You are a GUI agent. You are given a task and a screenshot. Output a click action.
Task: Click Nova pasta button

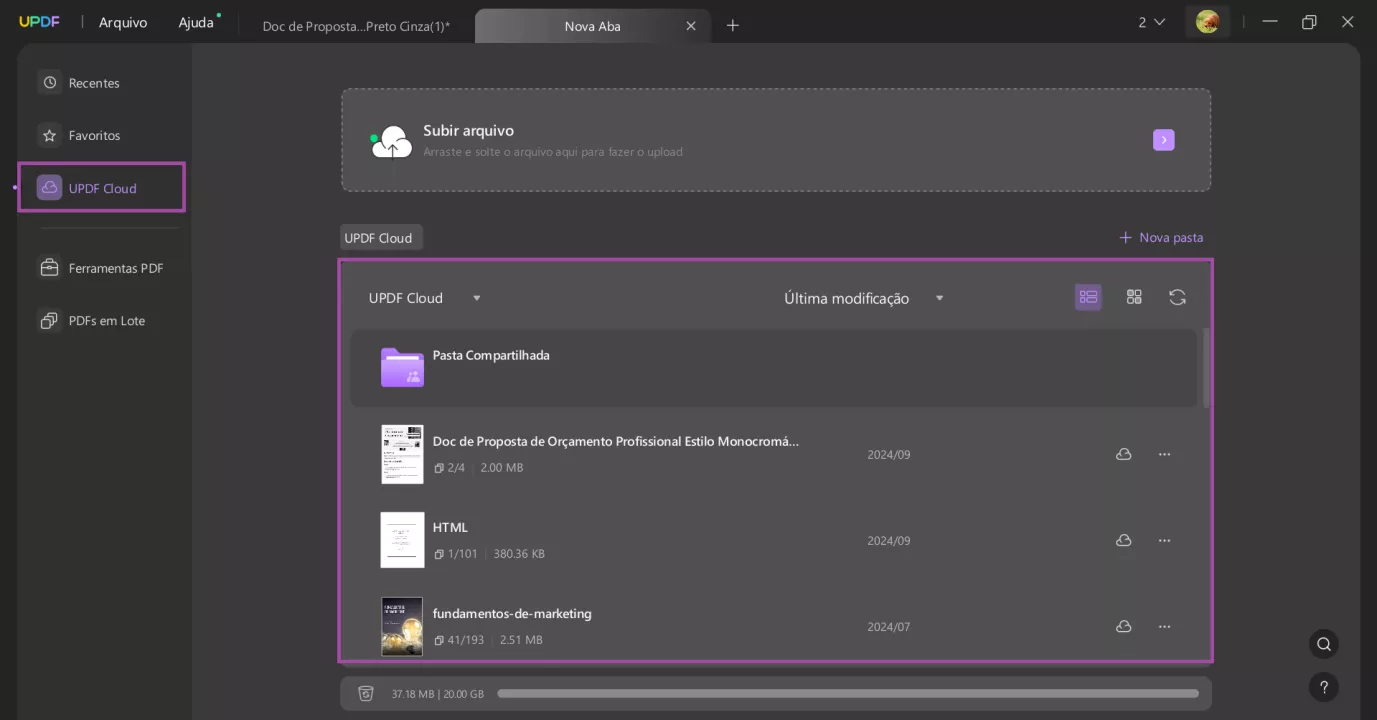pos(1161,237)
